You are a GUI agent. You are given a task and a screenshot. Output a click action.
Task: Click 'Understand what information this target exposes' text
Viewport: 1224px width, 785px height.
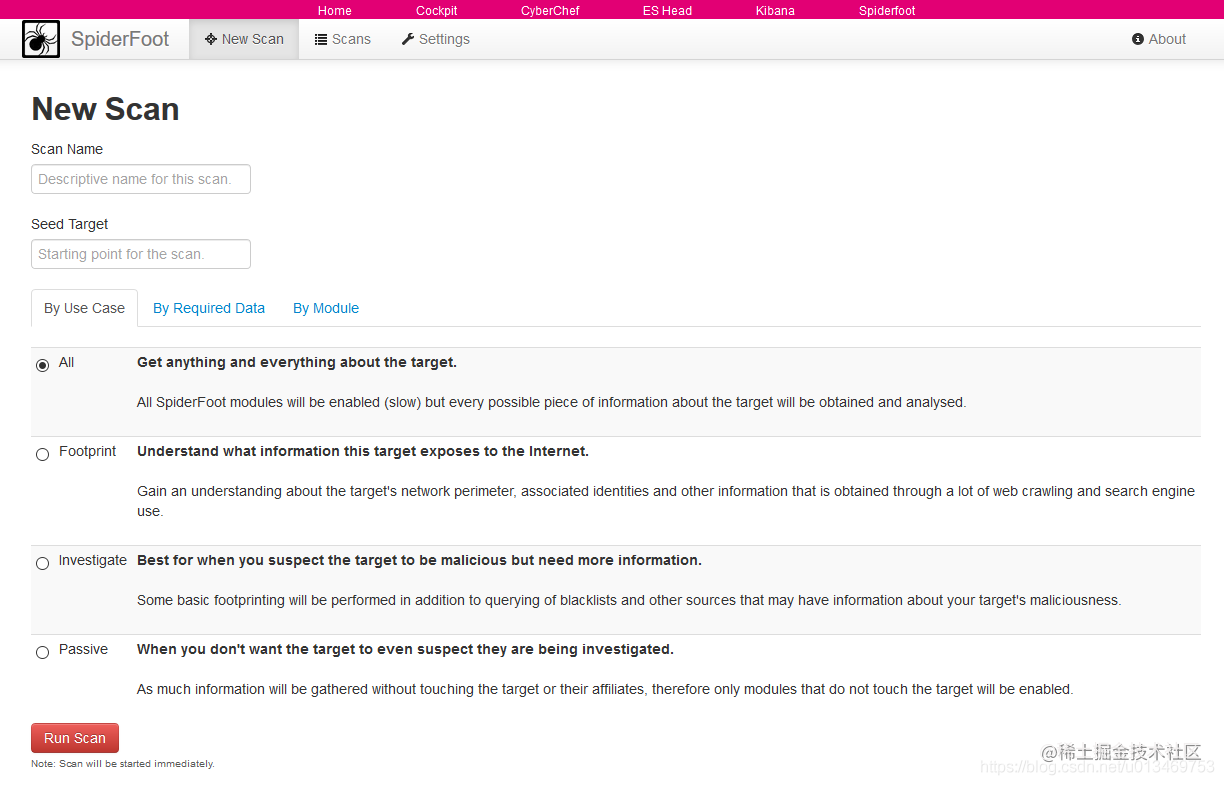point(363,451)
